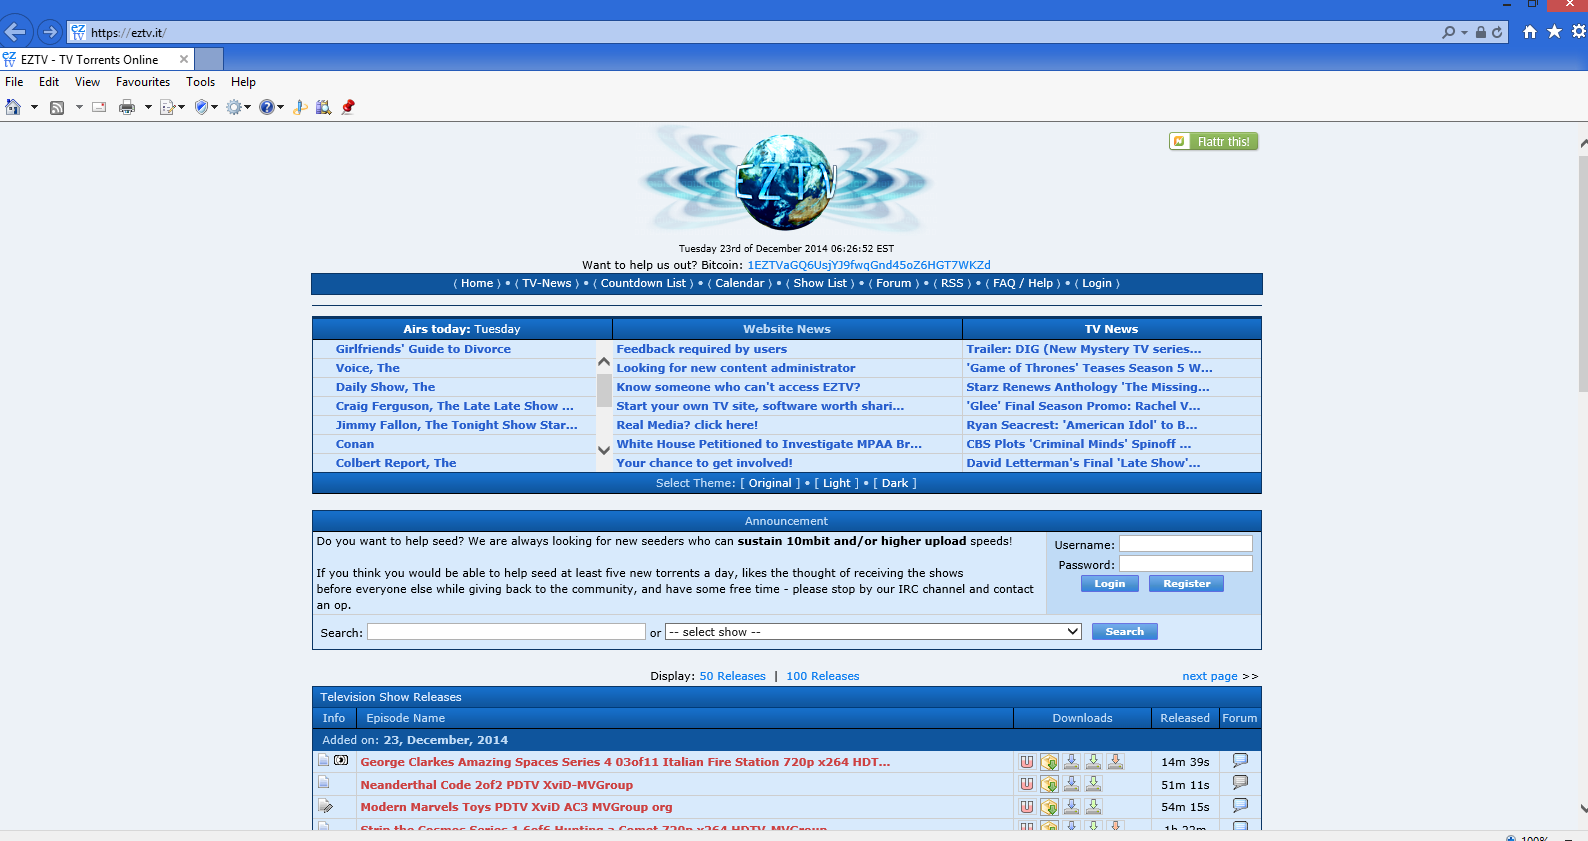Viewport: 1588px width, 841px height.
Task: Open the Help menu
Action: click(x=243, y=82)
